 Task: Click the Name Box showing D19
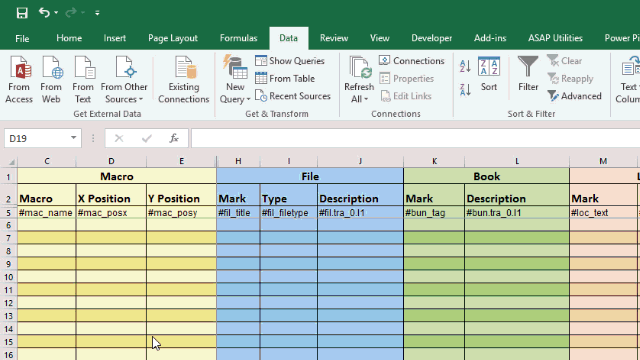coord(37,138)
